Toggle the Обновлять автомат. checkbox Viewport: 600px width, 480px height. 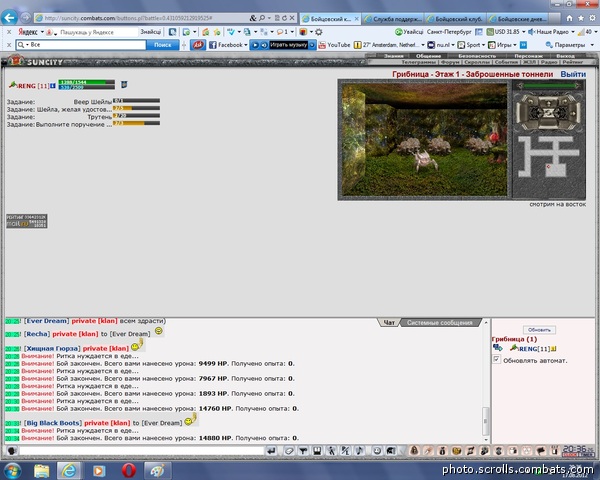click(x=496, y=359)
